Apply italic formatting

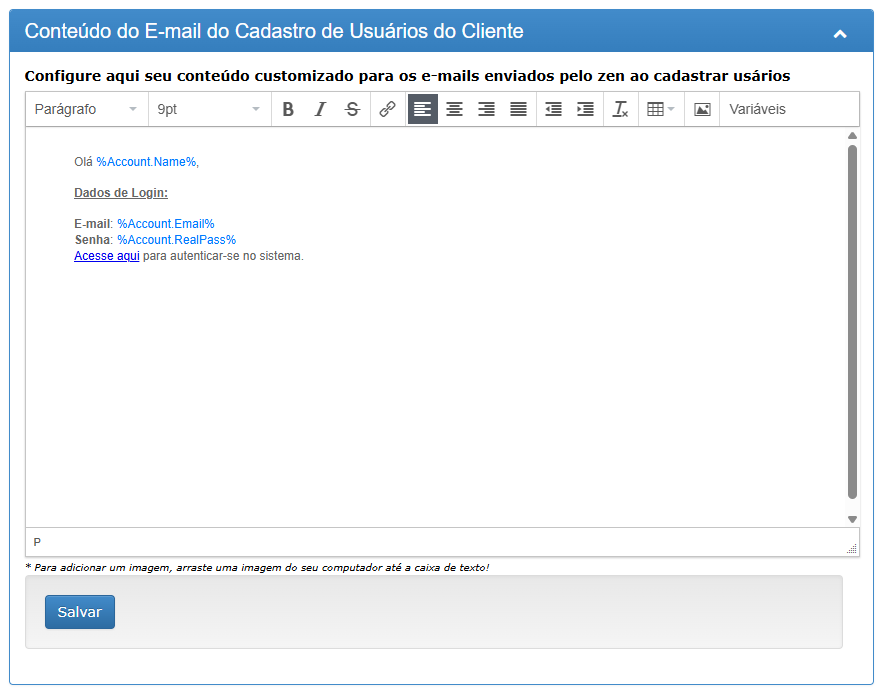click(320, 109)
